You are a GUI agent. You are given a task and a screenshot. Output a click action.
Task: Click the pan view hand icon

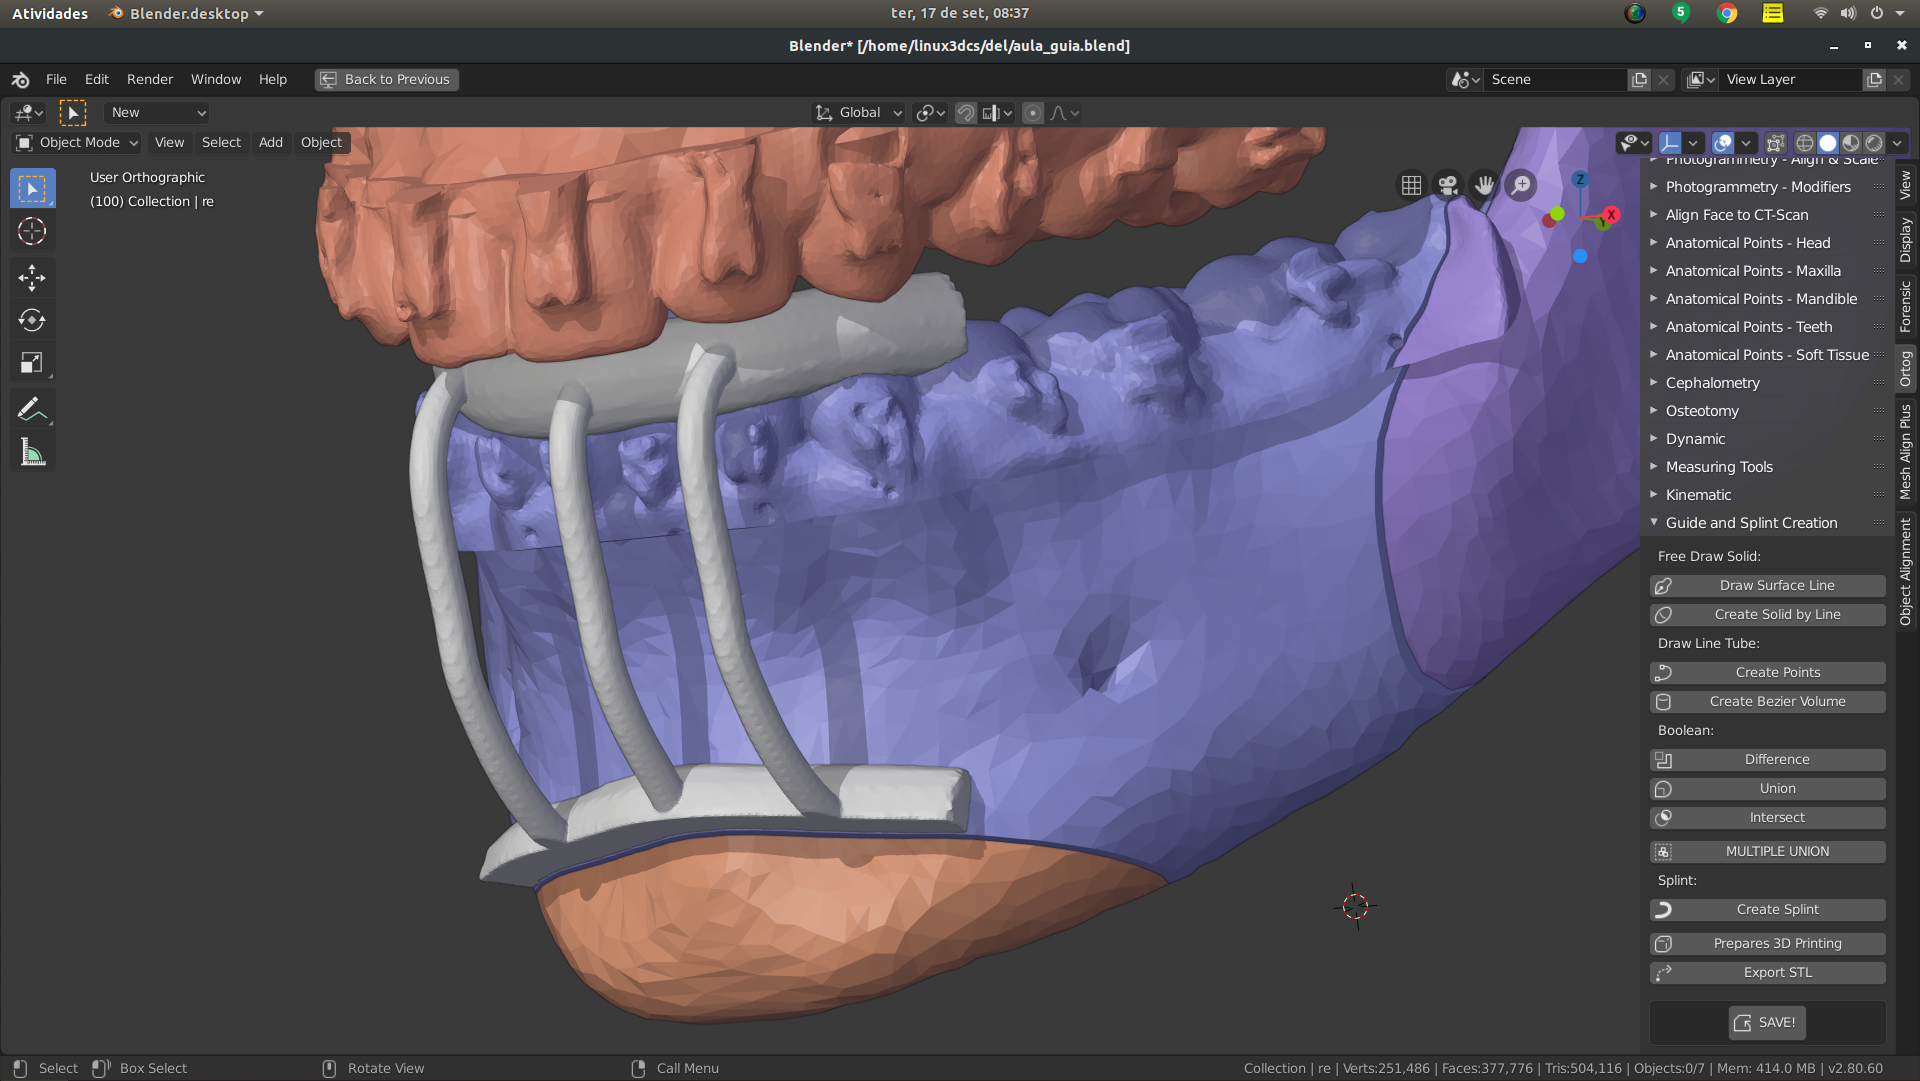1484,185
